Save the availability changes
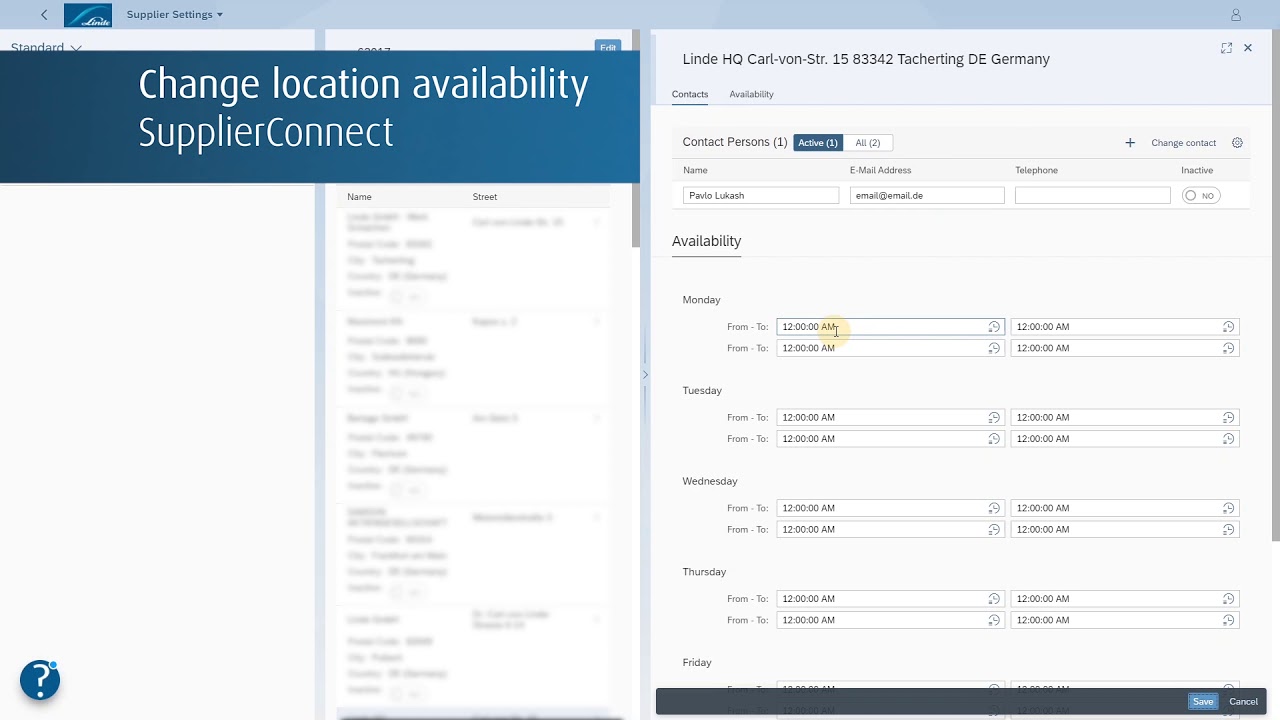Screen dimensions: 1280x720 click(x=1203, y=702)
